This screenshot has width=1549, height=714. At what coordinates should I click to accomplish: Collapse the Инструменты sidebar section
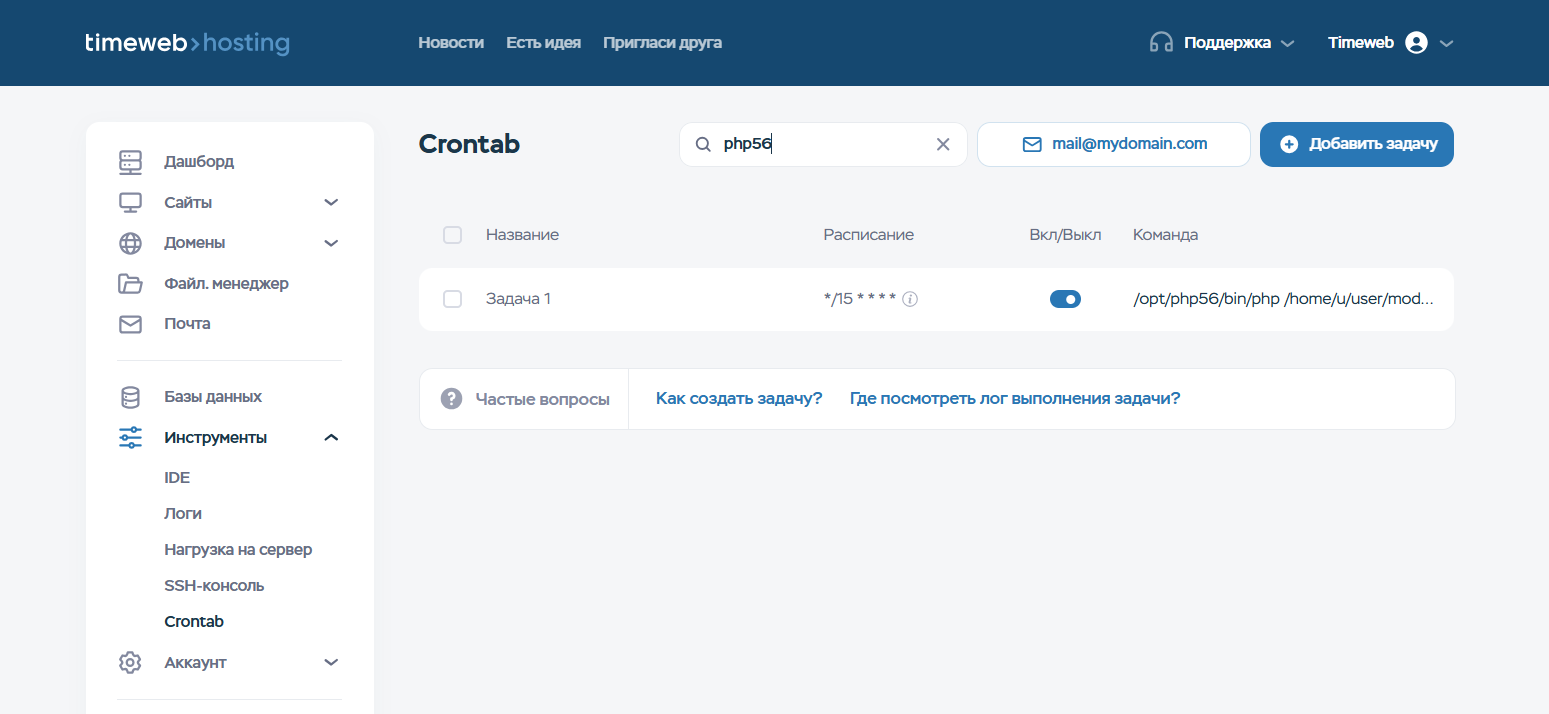pos(331,438)
